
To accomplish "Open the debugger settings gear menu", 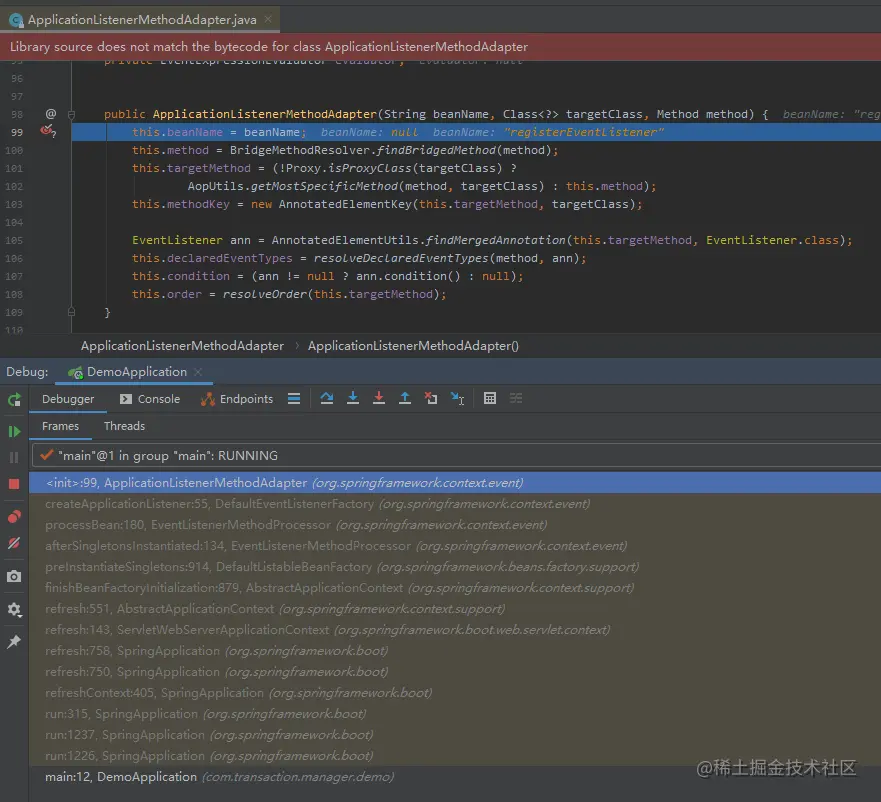I will click(x=14, y=609).
